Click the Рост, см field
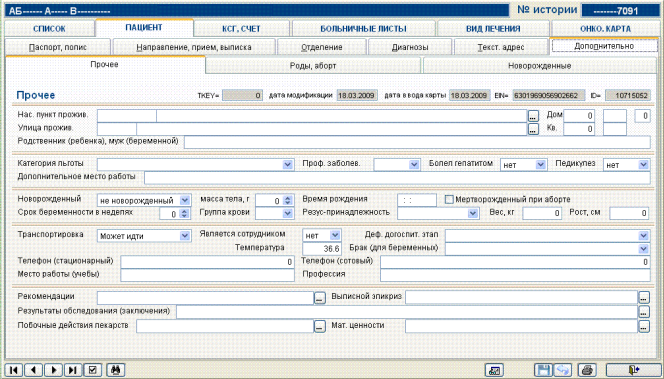This screenshot has height=379, width=664. (x=629, y=213)
